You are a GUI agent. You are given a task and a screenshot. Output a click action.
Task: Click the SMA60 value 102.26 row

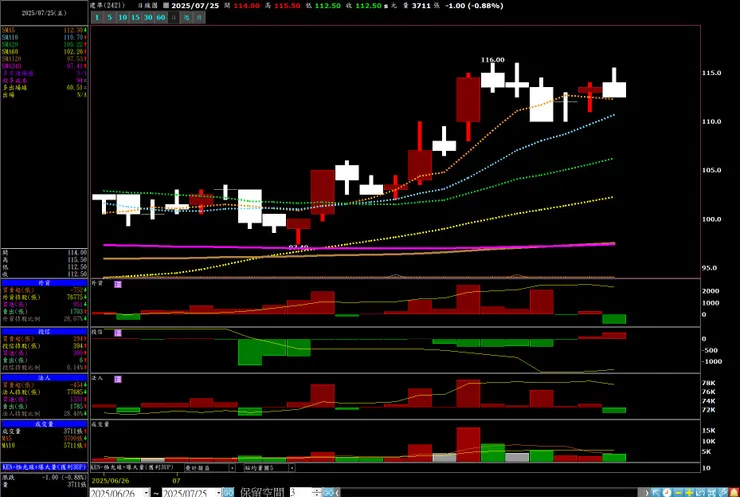(44, 51)
